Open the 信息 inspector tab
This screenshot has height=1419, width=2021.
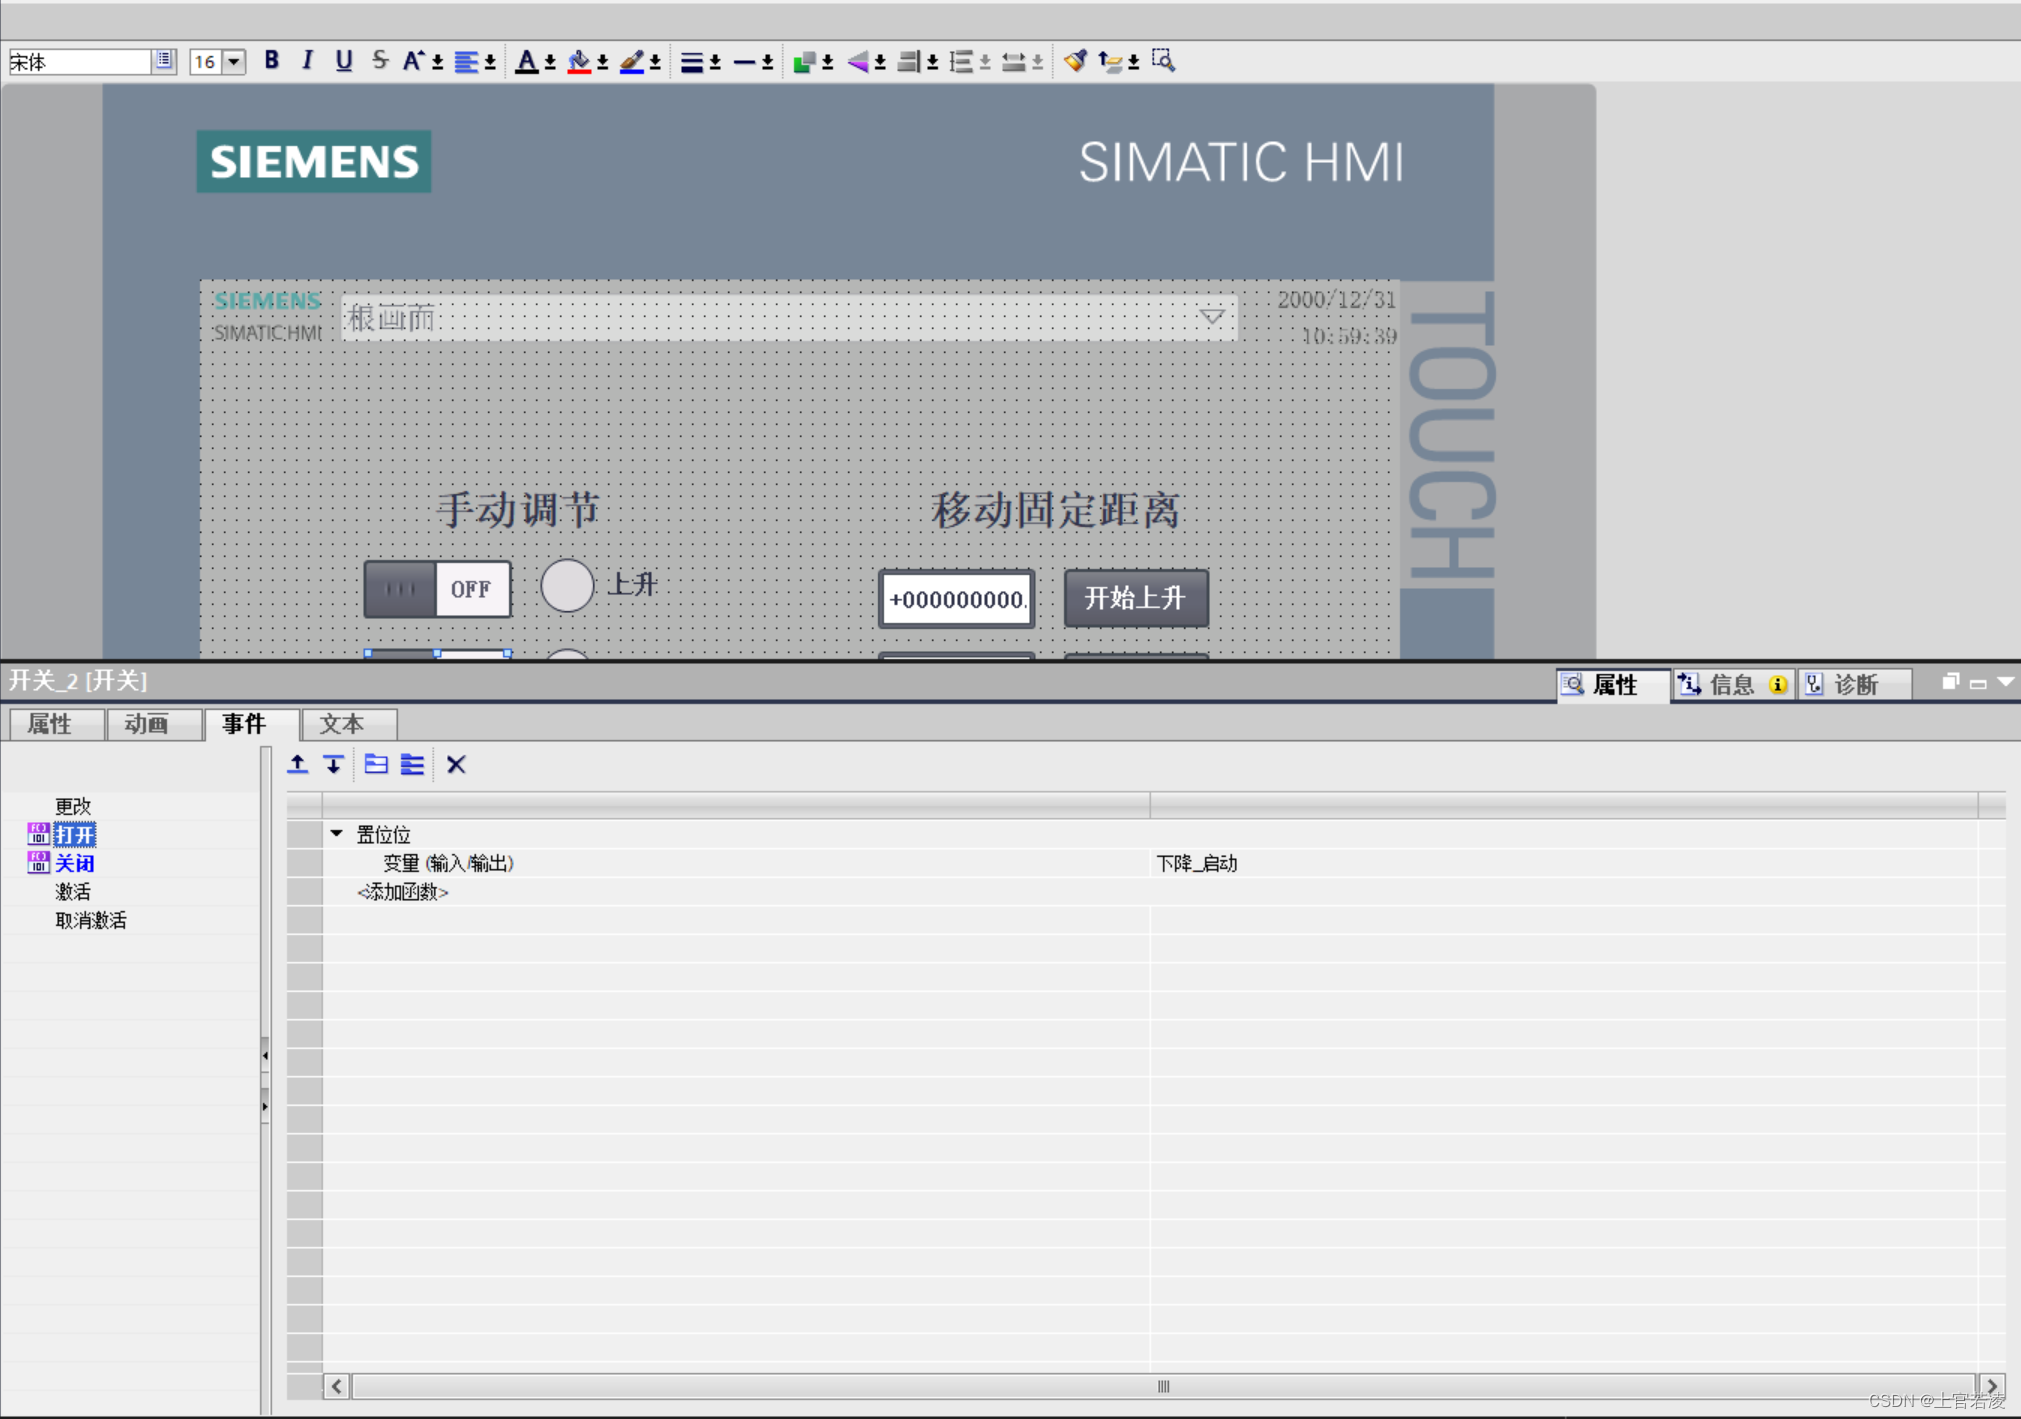[1730, 685]
